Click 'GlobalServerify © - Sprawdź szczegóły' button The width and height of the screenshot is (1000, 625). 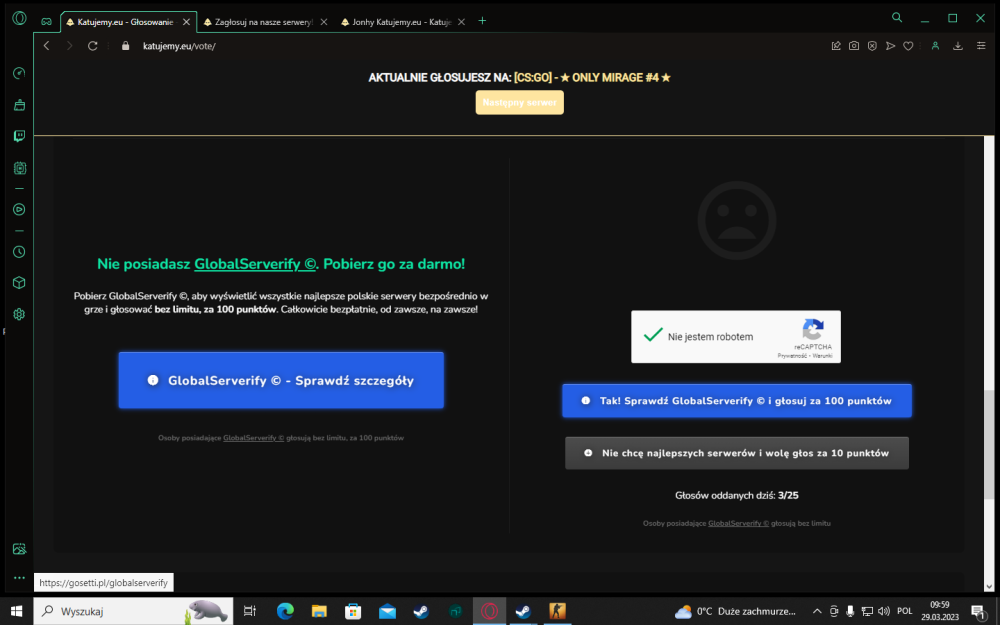[281, 380]
